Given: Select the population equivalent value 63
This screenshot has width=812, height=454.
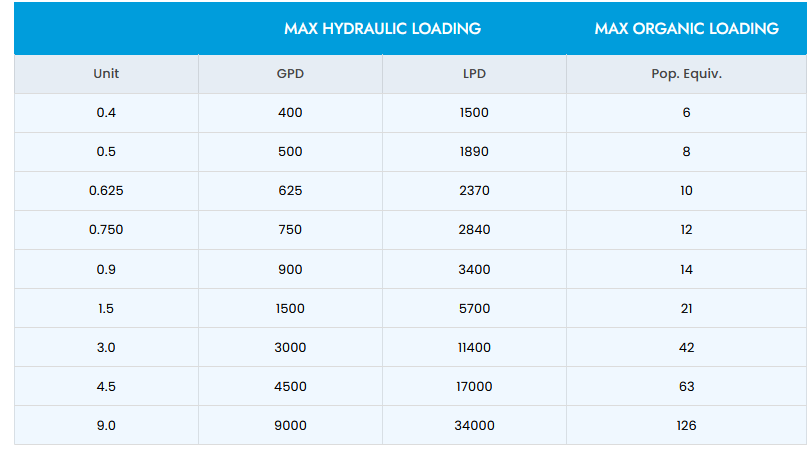Looking at the screenshot, I should (686, 386).
